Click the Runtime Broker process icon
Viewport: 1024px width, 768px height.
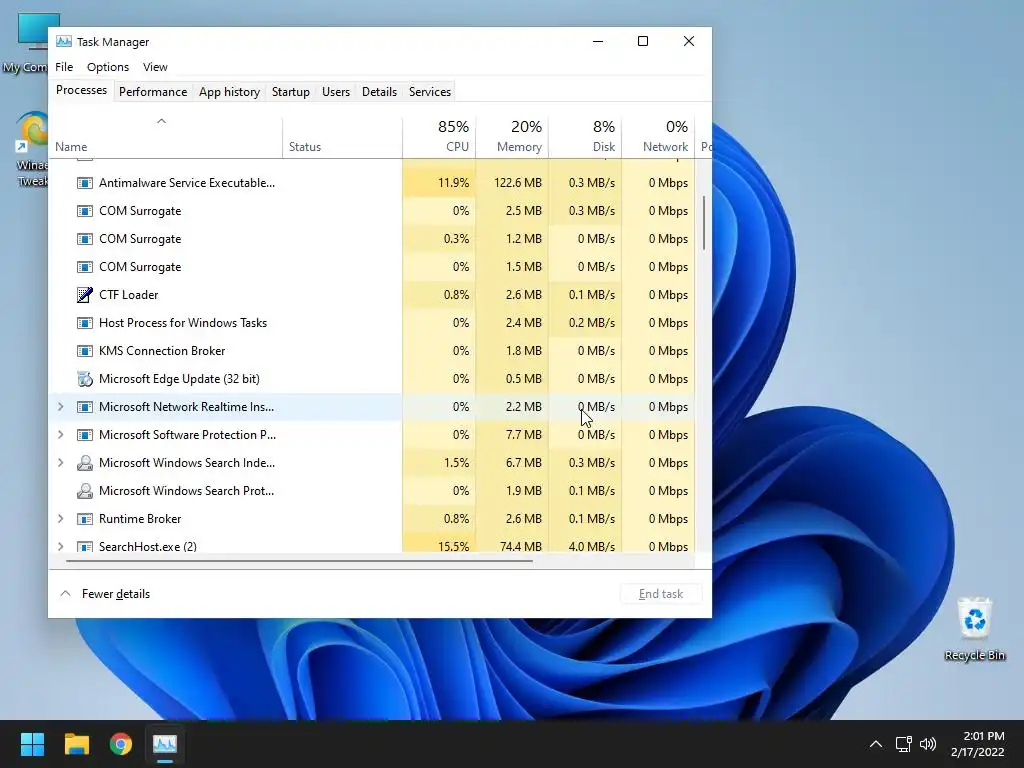85,519
